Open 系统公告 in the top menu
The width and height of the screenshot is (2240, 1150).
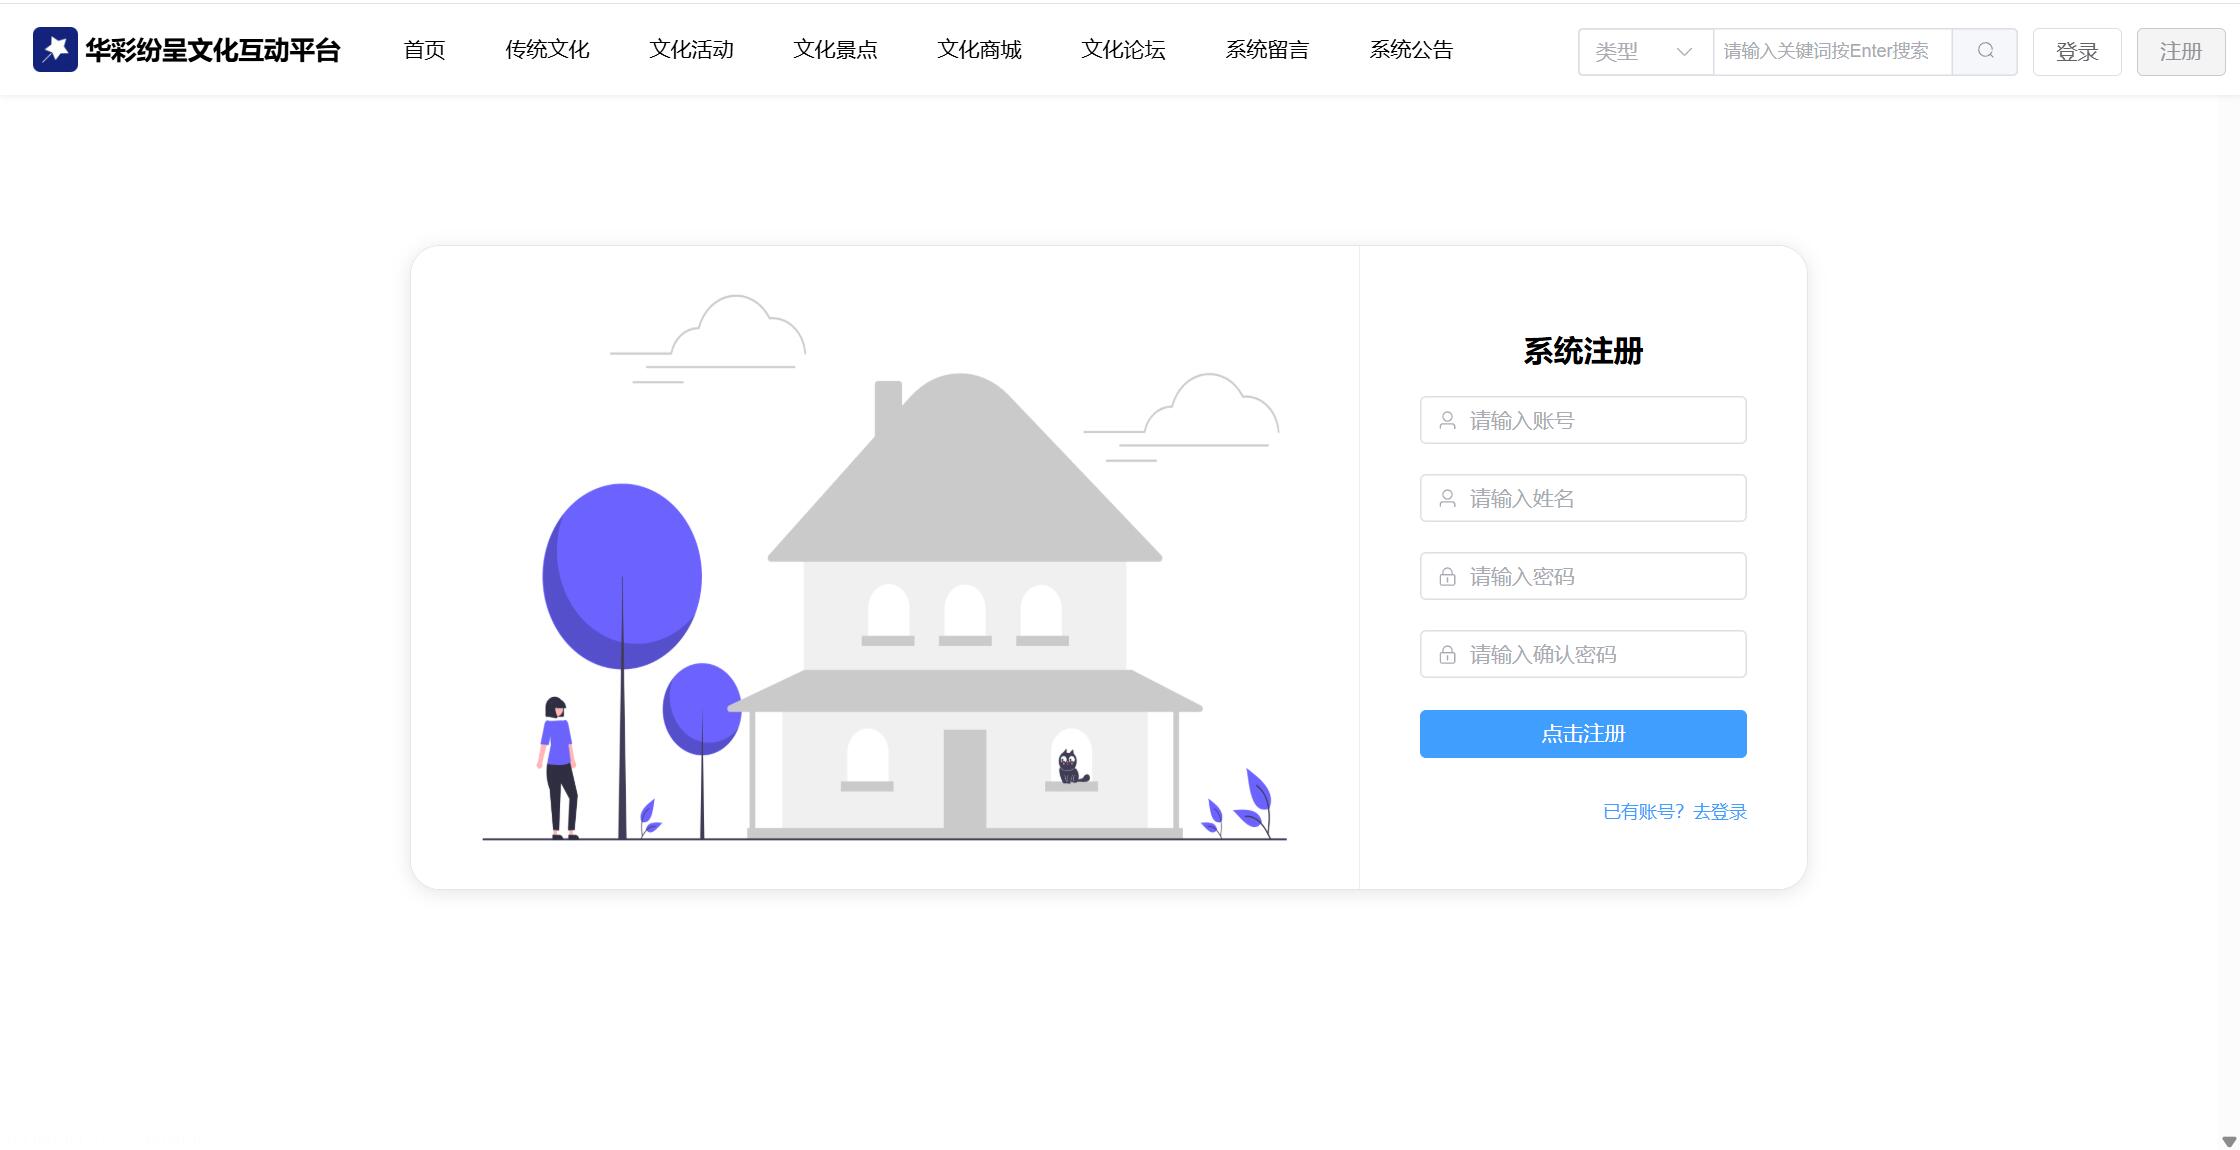tap(1411, 50)
